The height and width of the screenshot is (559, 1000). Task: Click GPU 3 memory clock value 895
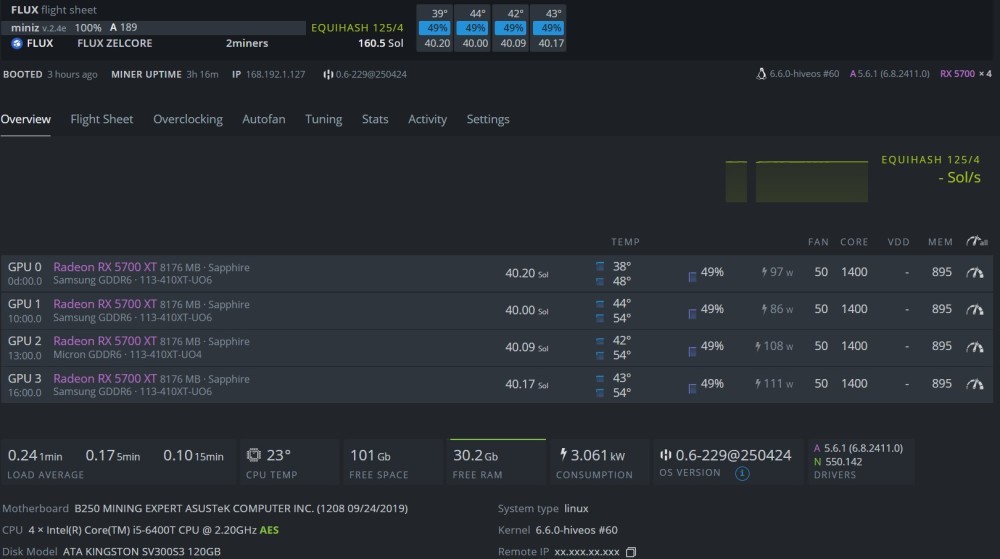tap(941, 384)
